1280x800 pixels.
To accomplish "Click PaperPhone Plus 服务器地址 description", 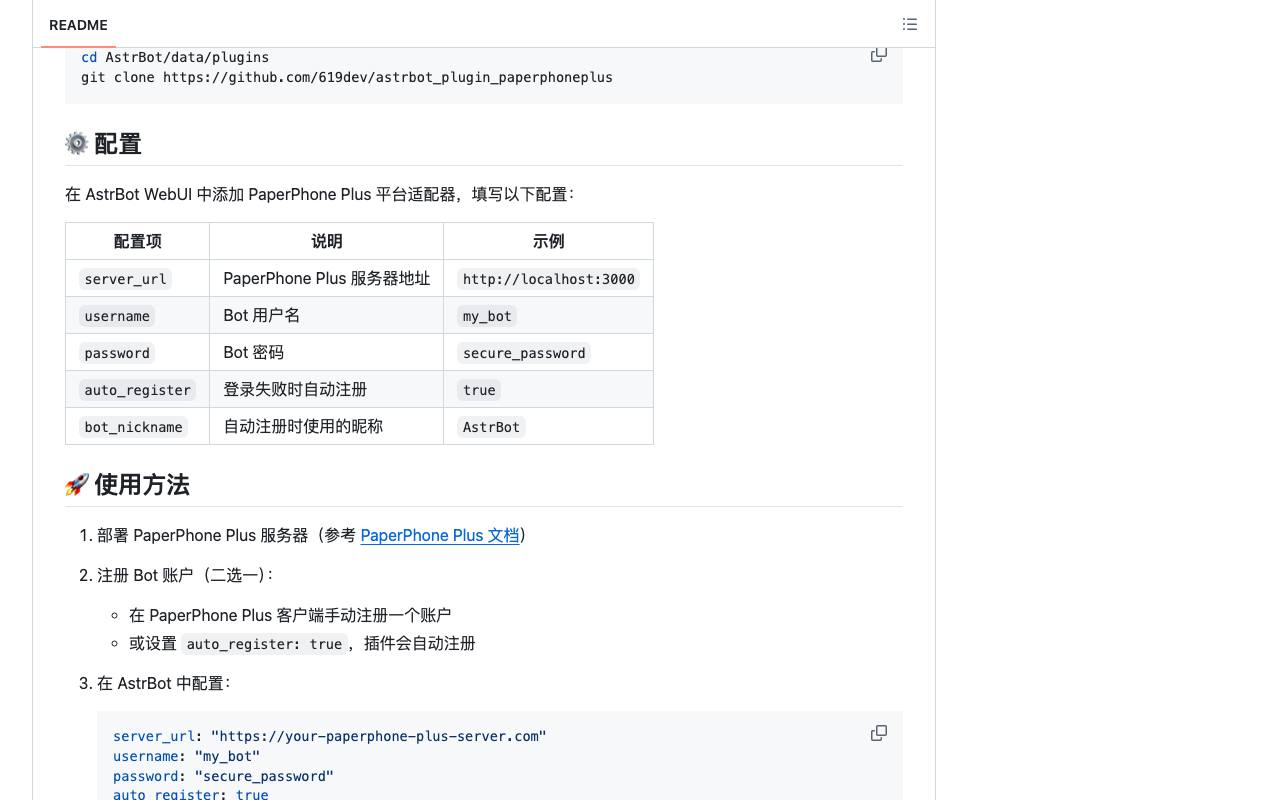I will pos(327,278).
